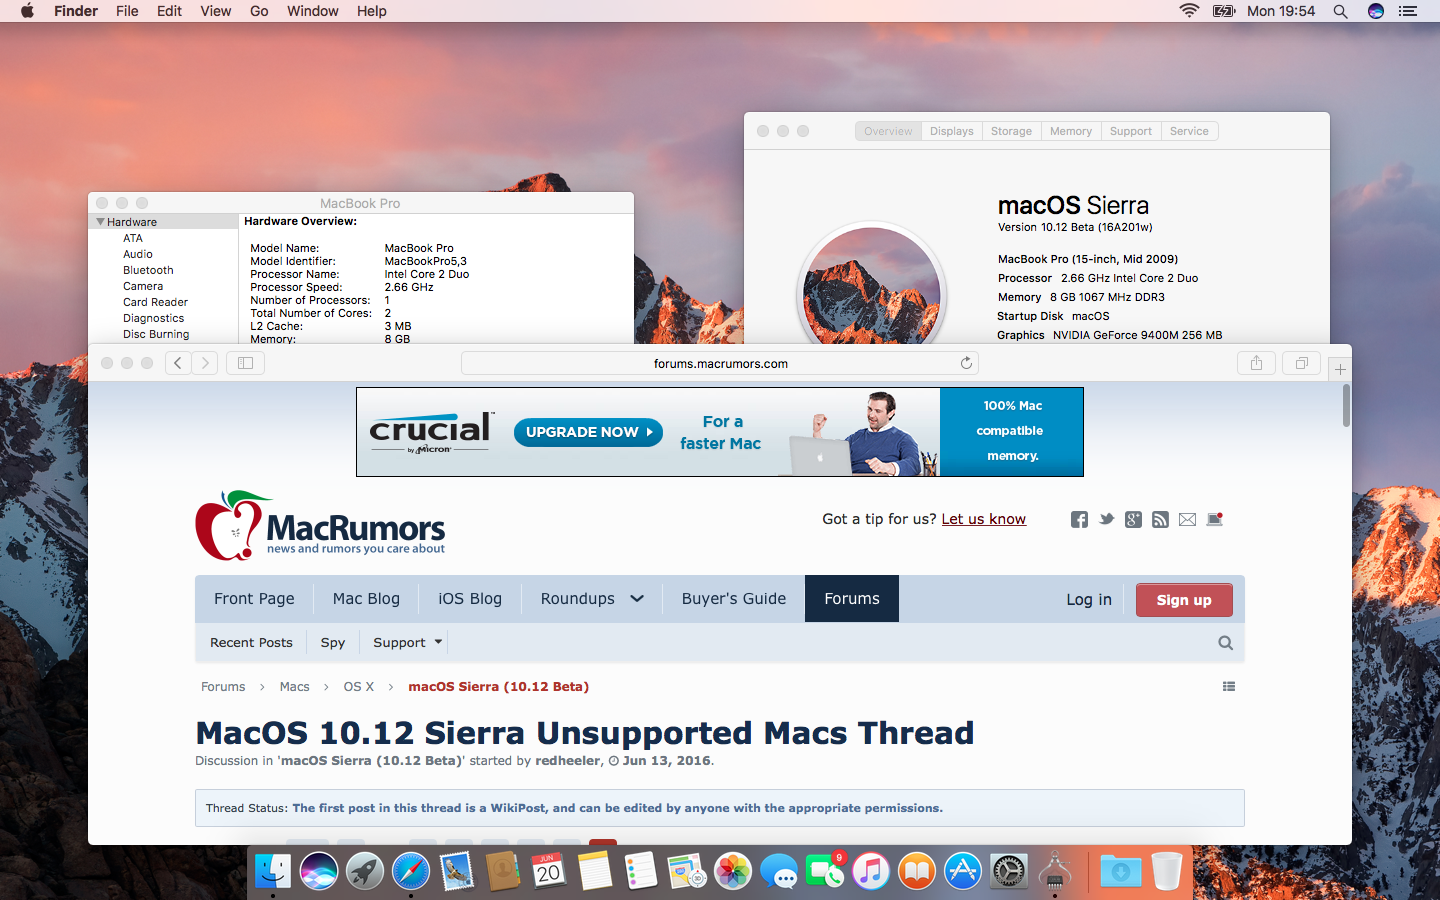Screen dimensions: 1440x900
Task: Open Buyer's Guide navigation item
Action: point(734,598)
